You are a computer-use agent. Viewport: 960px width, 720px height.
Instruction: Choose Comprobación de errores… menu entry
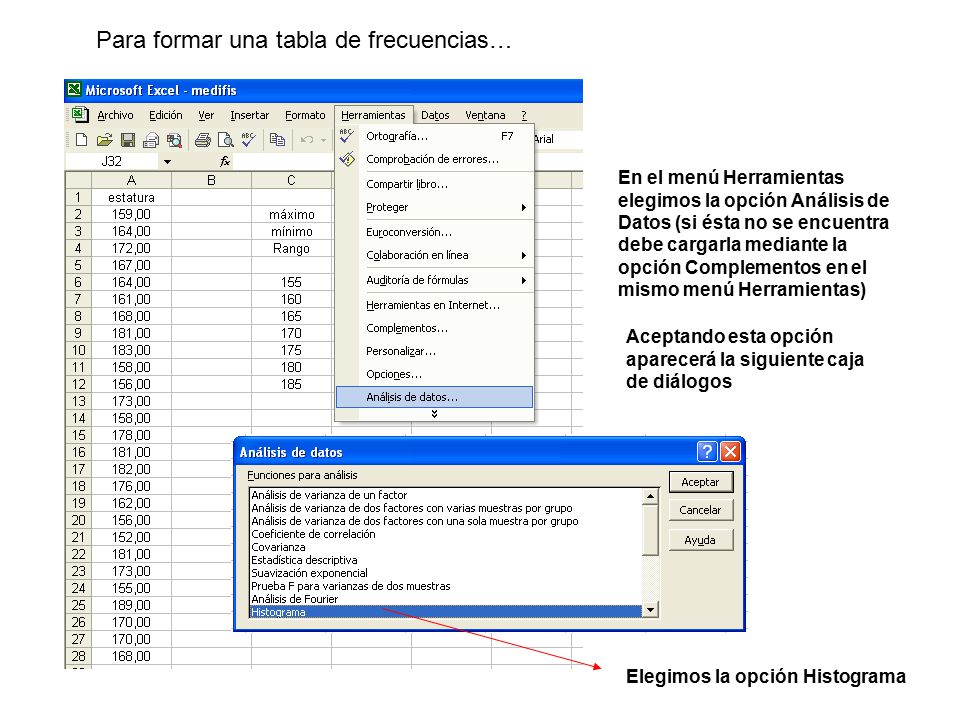coord(434,159)
